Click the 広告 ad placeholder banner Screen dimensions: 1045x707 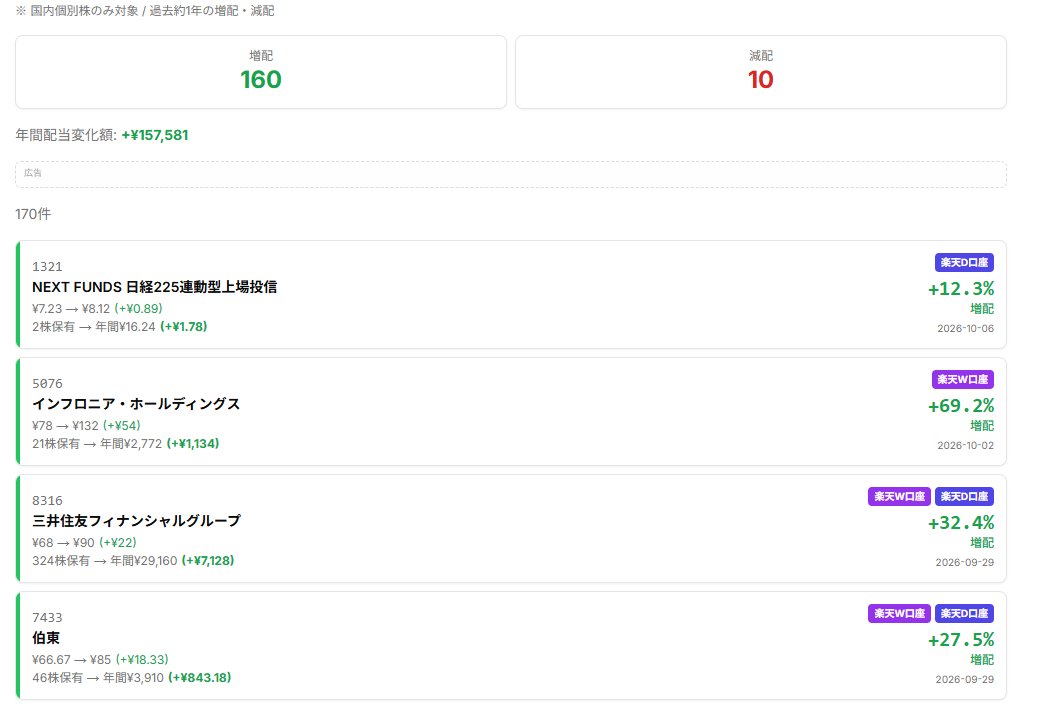pyautogui.click(x=511, y=175)
